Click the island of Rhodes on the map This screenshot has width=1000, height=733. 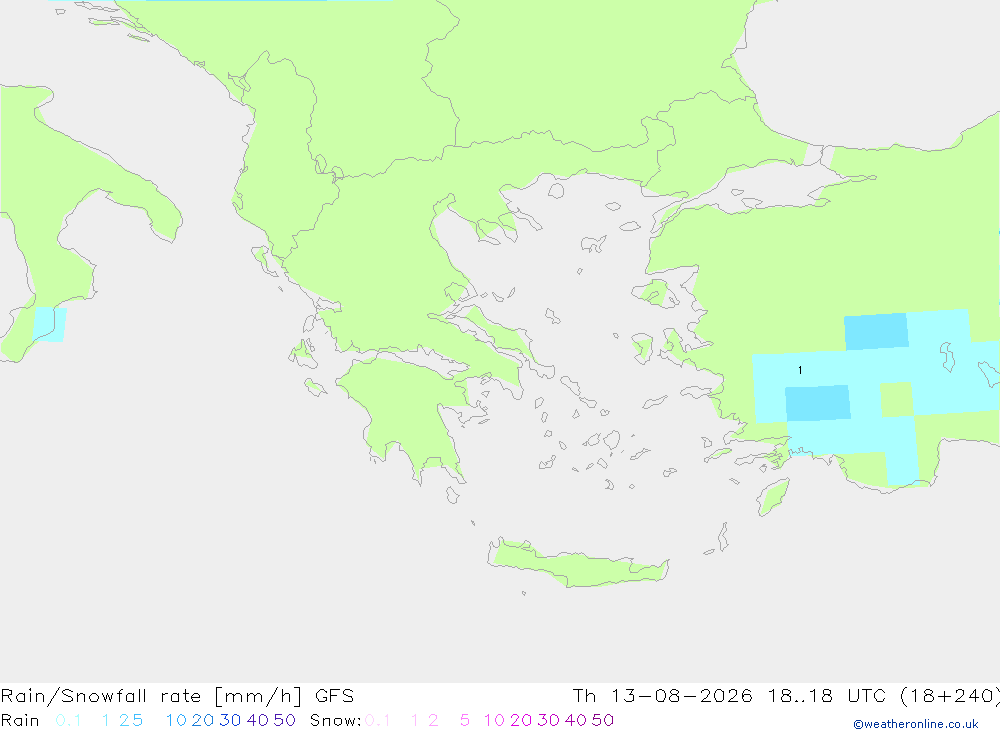[x=773, y=498]
